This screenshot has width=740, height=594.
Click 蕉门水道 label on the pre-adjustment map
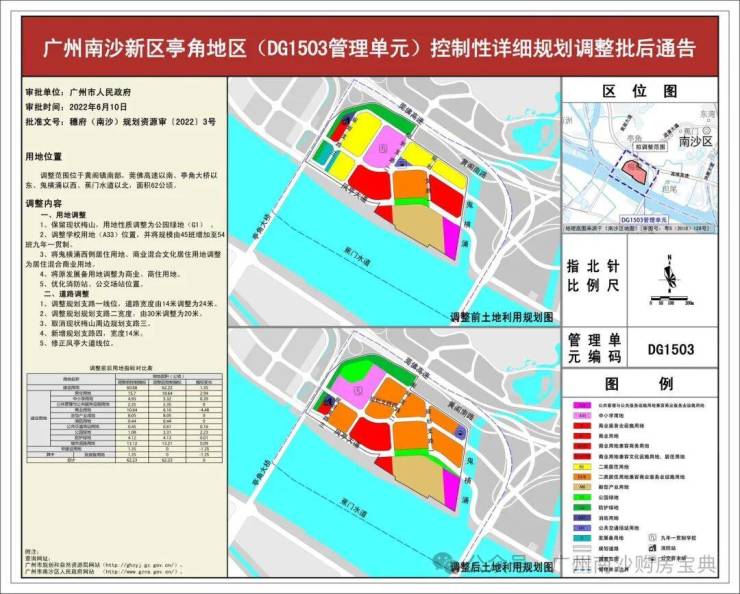[358, 255]
